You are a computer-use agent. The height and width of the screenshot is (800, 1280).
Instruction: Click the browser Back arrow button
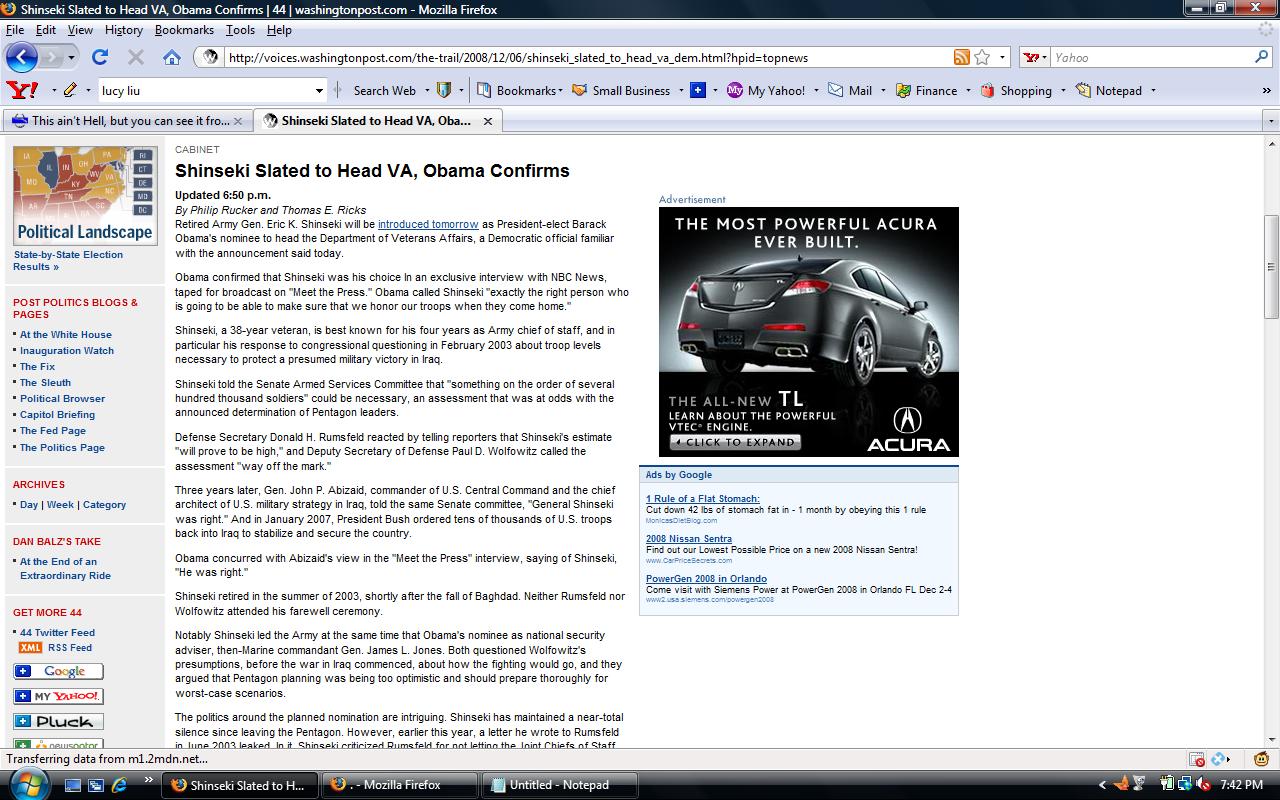pyautogui.click(x=22, y=57)
